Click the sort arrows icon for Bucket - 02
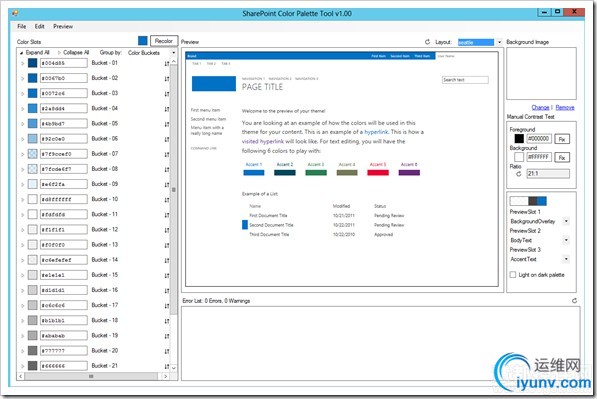Screen dimensions: 597x399 click(x=167, y=79)
